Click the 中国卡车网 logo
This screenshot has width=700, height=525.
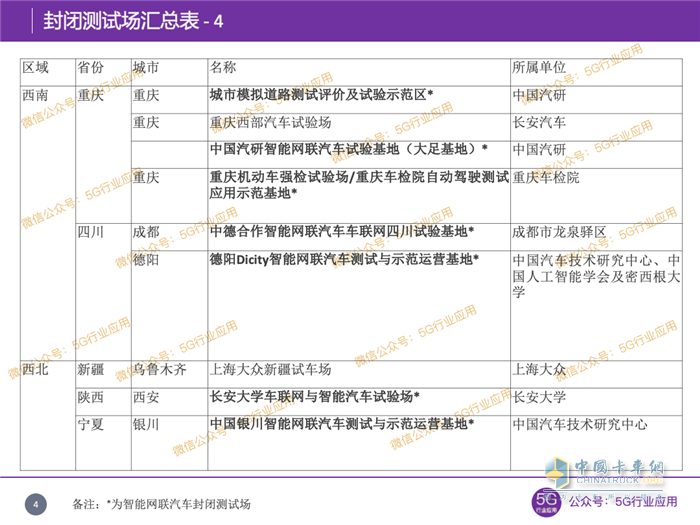(x=605, y=475)
